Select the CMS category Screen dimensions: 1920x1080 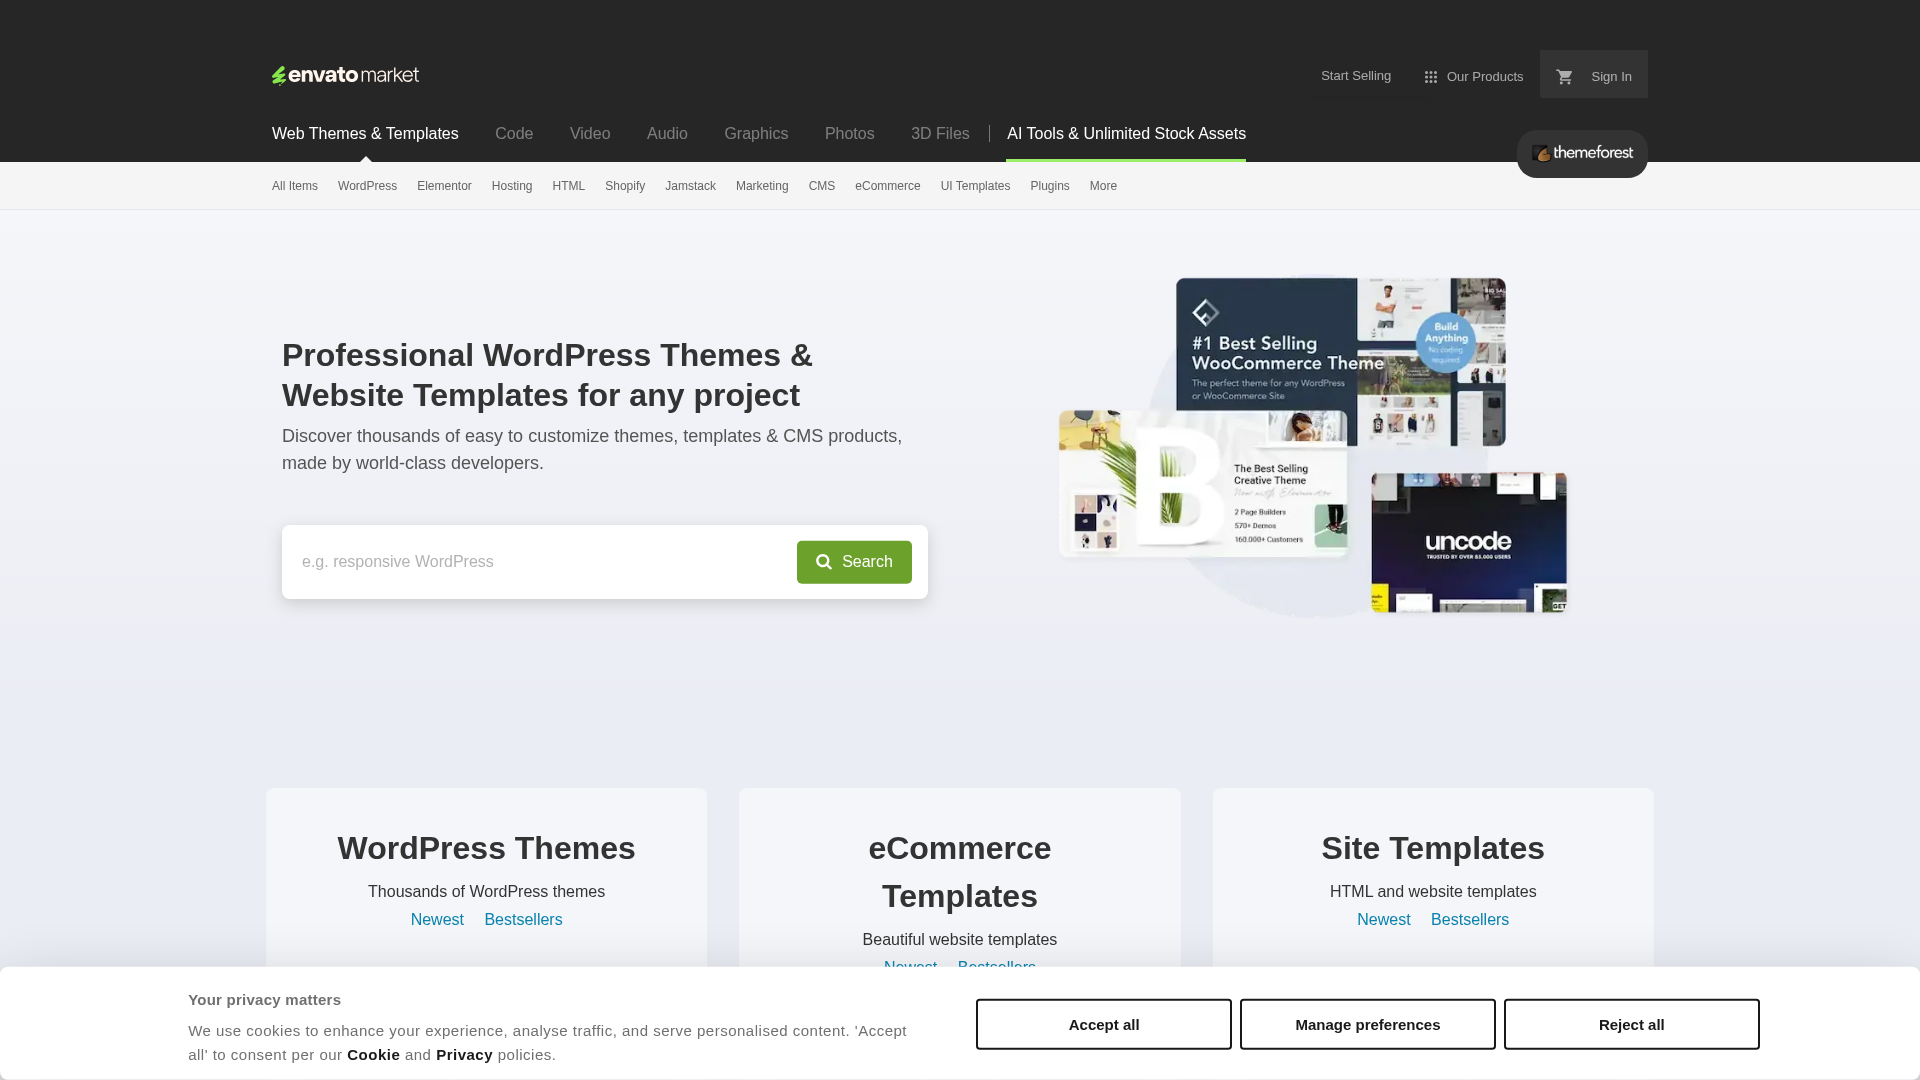pyautogui.click(x=822, y=186)
